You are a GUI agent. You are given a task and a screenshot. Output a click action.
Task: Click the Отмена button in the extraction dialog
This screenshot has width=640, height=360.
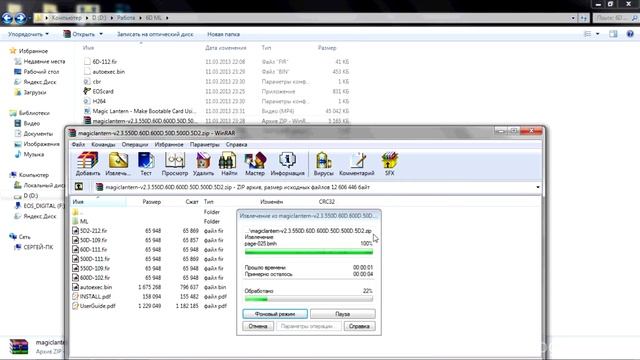(x=258, y=326)
